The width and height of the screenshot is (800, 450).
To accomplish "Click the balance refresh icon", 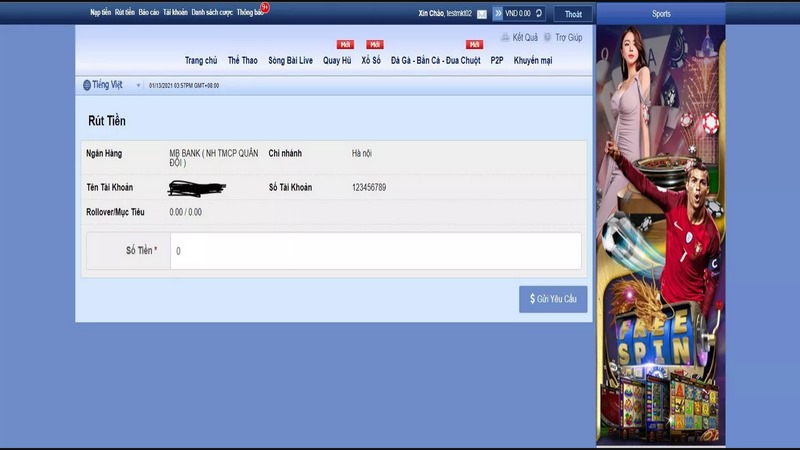I will coord(539,14).
